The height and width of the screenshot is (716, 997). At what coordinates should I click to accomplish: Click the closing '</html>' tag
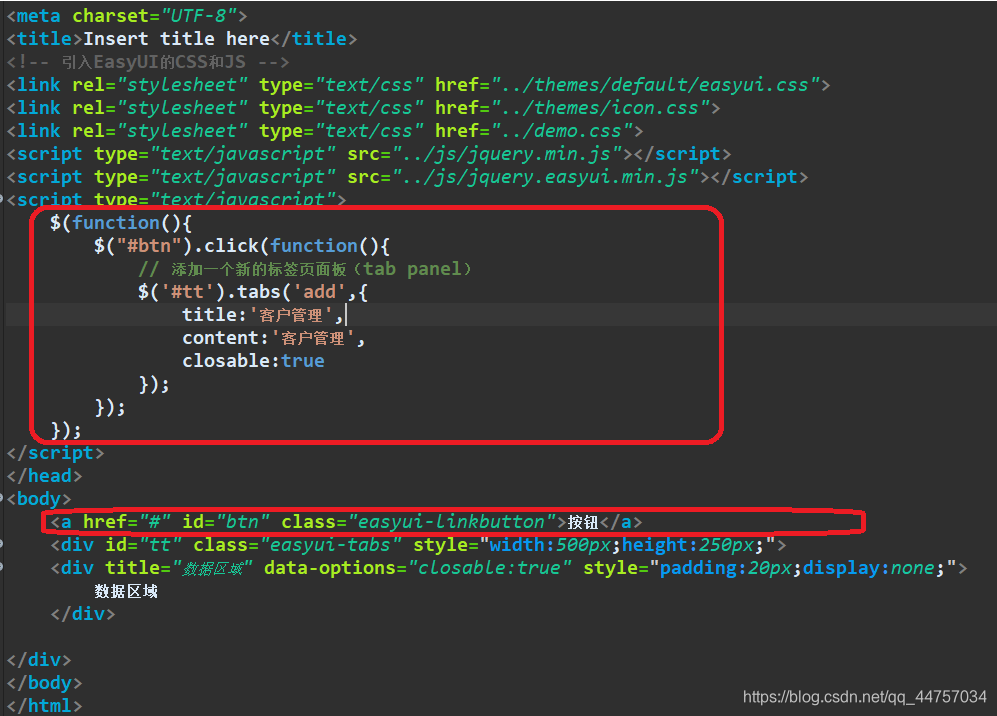45,705
